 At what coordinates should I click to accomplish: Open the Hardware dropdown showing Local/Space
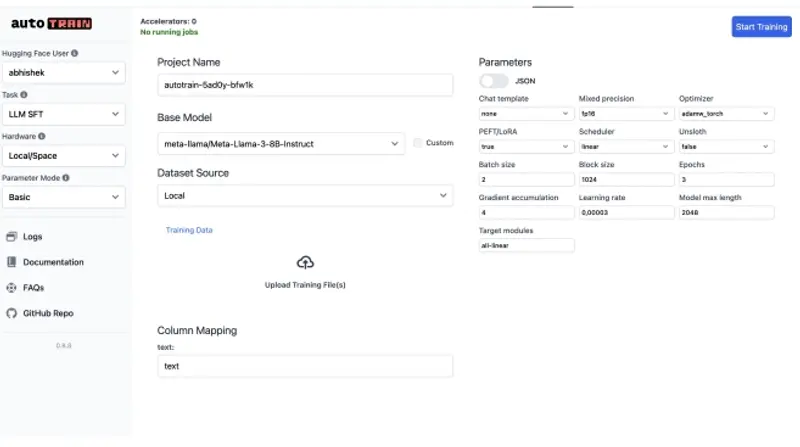tap(64, 156)
